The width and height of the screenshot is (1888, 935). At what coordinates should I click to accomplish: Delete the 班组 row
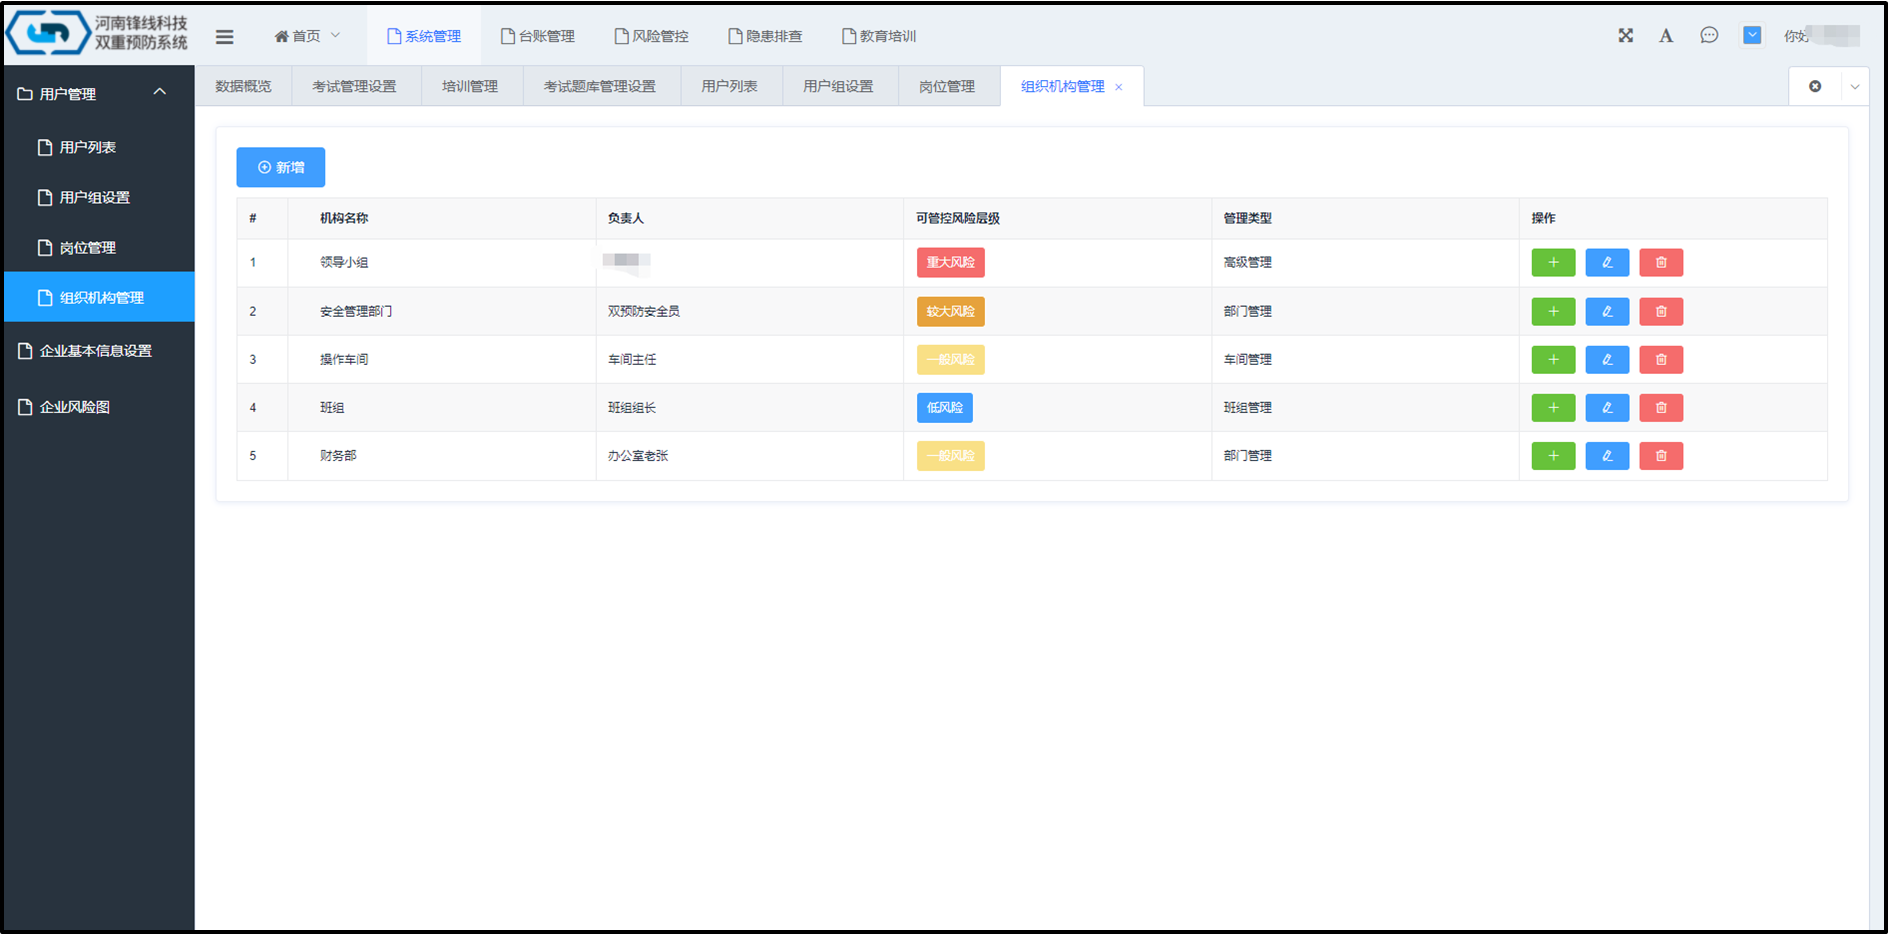coord(1660,408)
